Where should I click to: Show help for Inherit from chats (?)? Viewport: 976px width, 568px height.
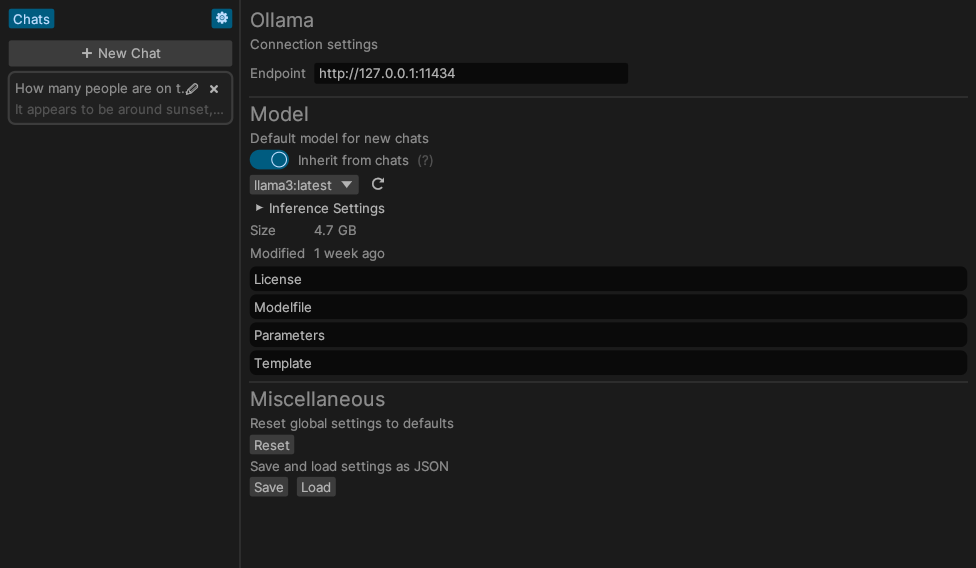coord(425,161)
